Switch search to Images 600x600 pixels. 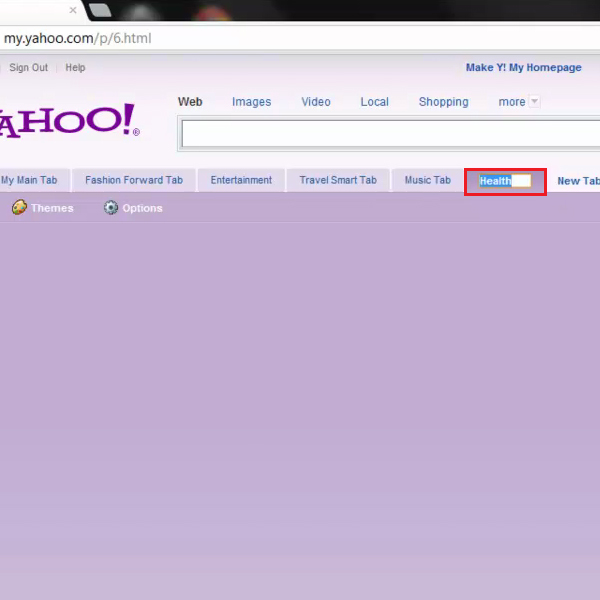point(251,102)
